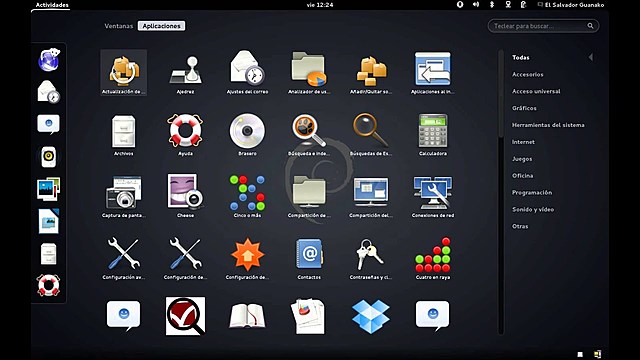640x360 pixels.
Task: Open the mail clock icon in dock
Action: point(49,91)
